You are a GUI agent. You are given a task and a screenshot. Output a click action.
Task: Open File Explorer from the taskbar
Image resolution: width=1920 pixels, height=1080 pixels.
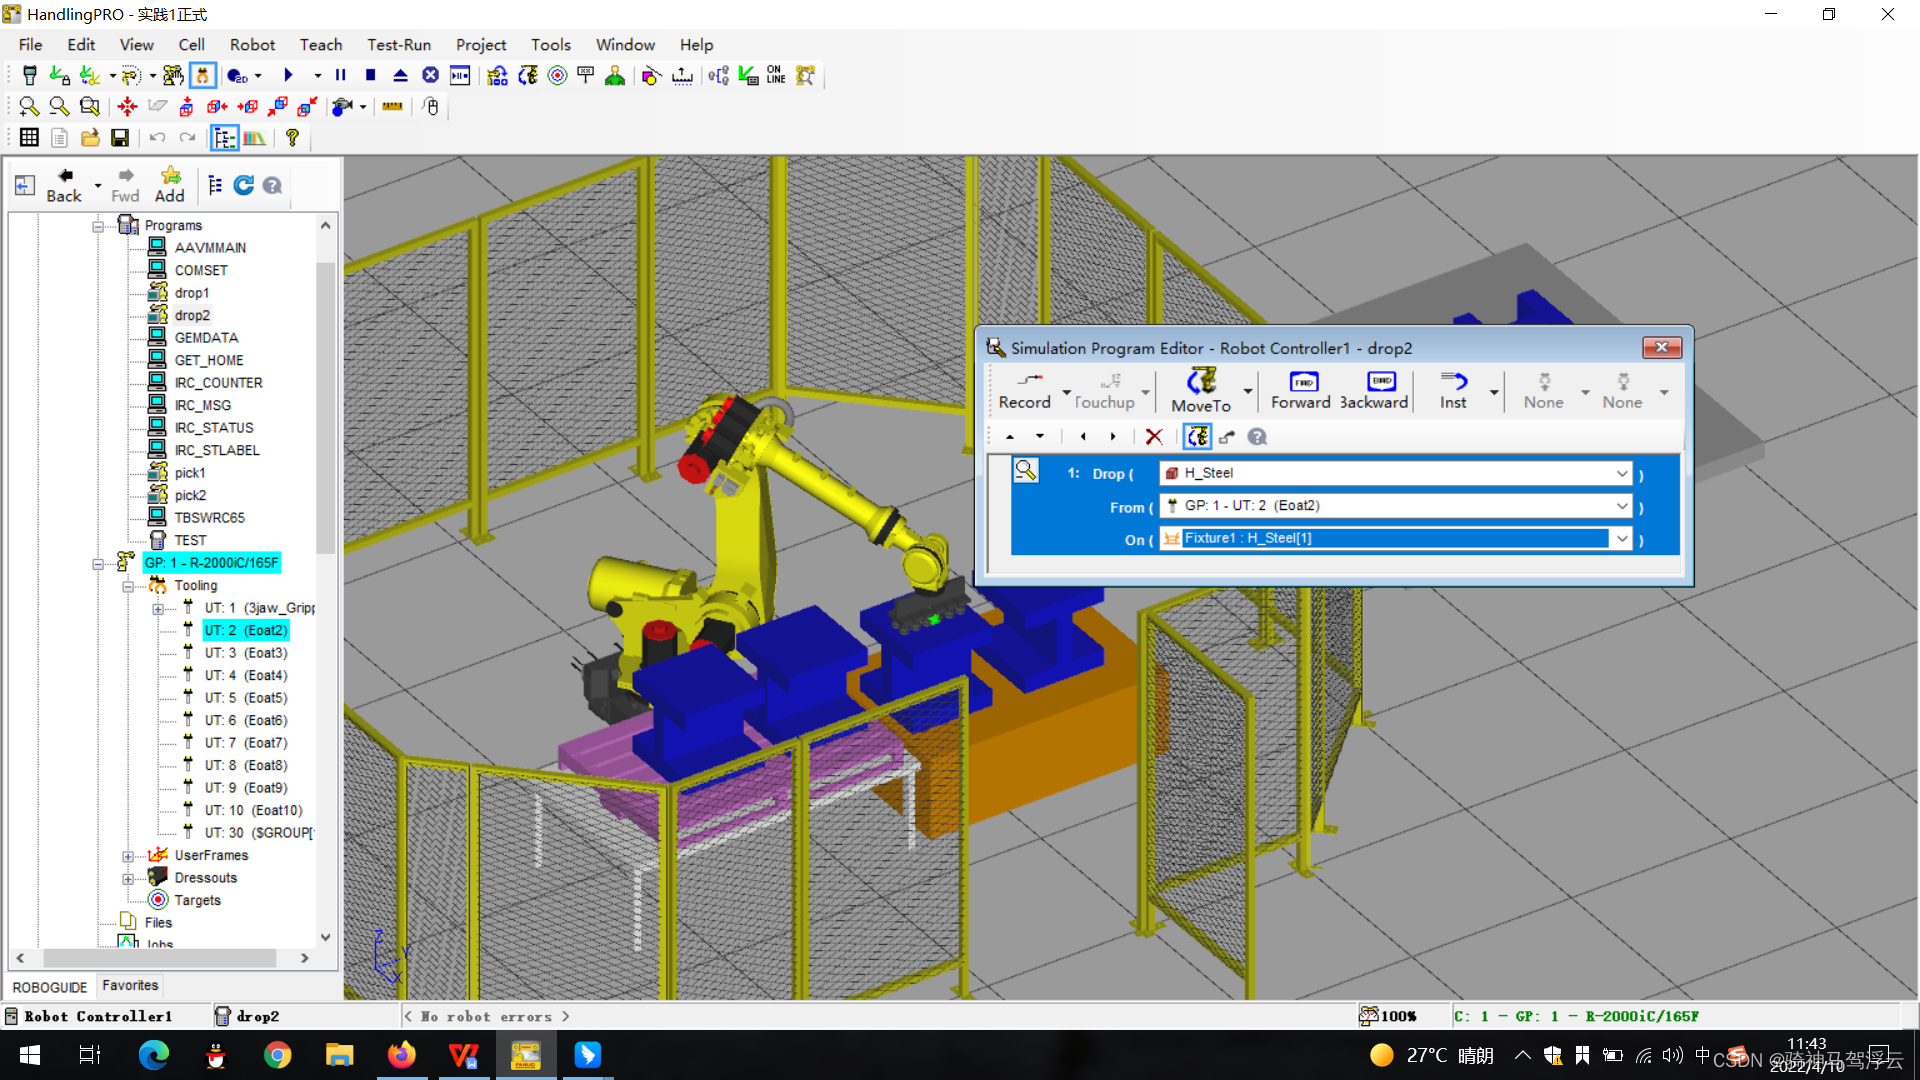[x=340, y=1055]
